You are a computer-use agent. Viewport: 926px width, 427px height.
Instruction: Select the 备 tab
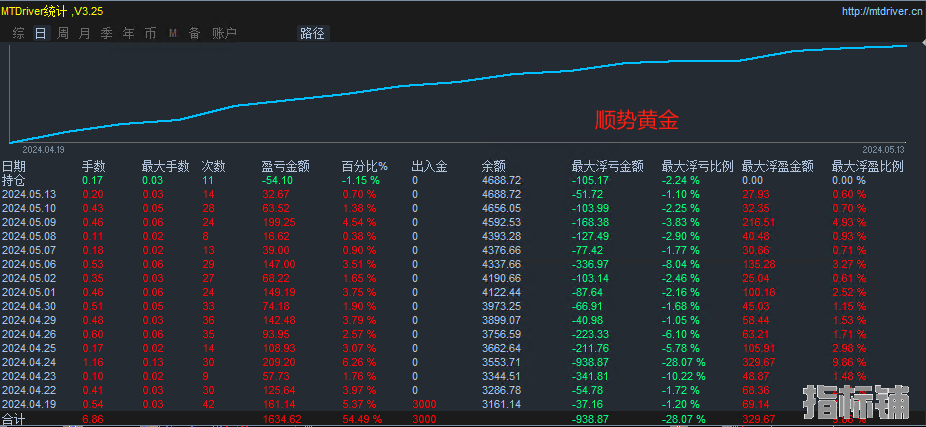(x=194, y=33)
